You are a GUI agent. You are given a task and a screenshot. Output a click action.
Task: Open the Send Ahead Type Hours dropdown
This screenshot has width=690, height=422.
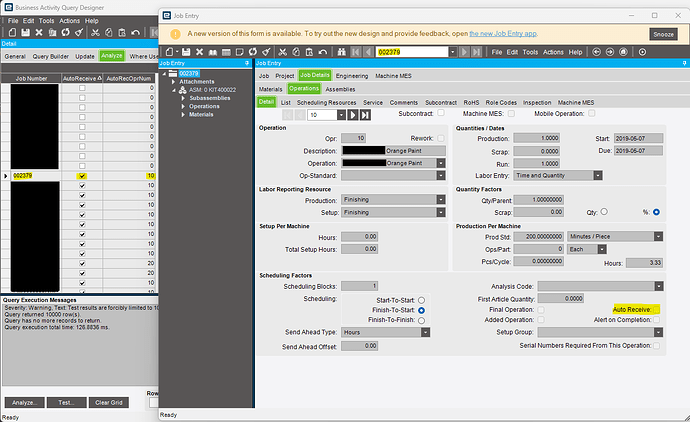(426, 332)
